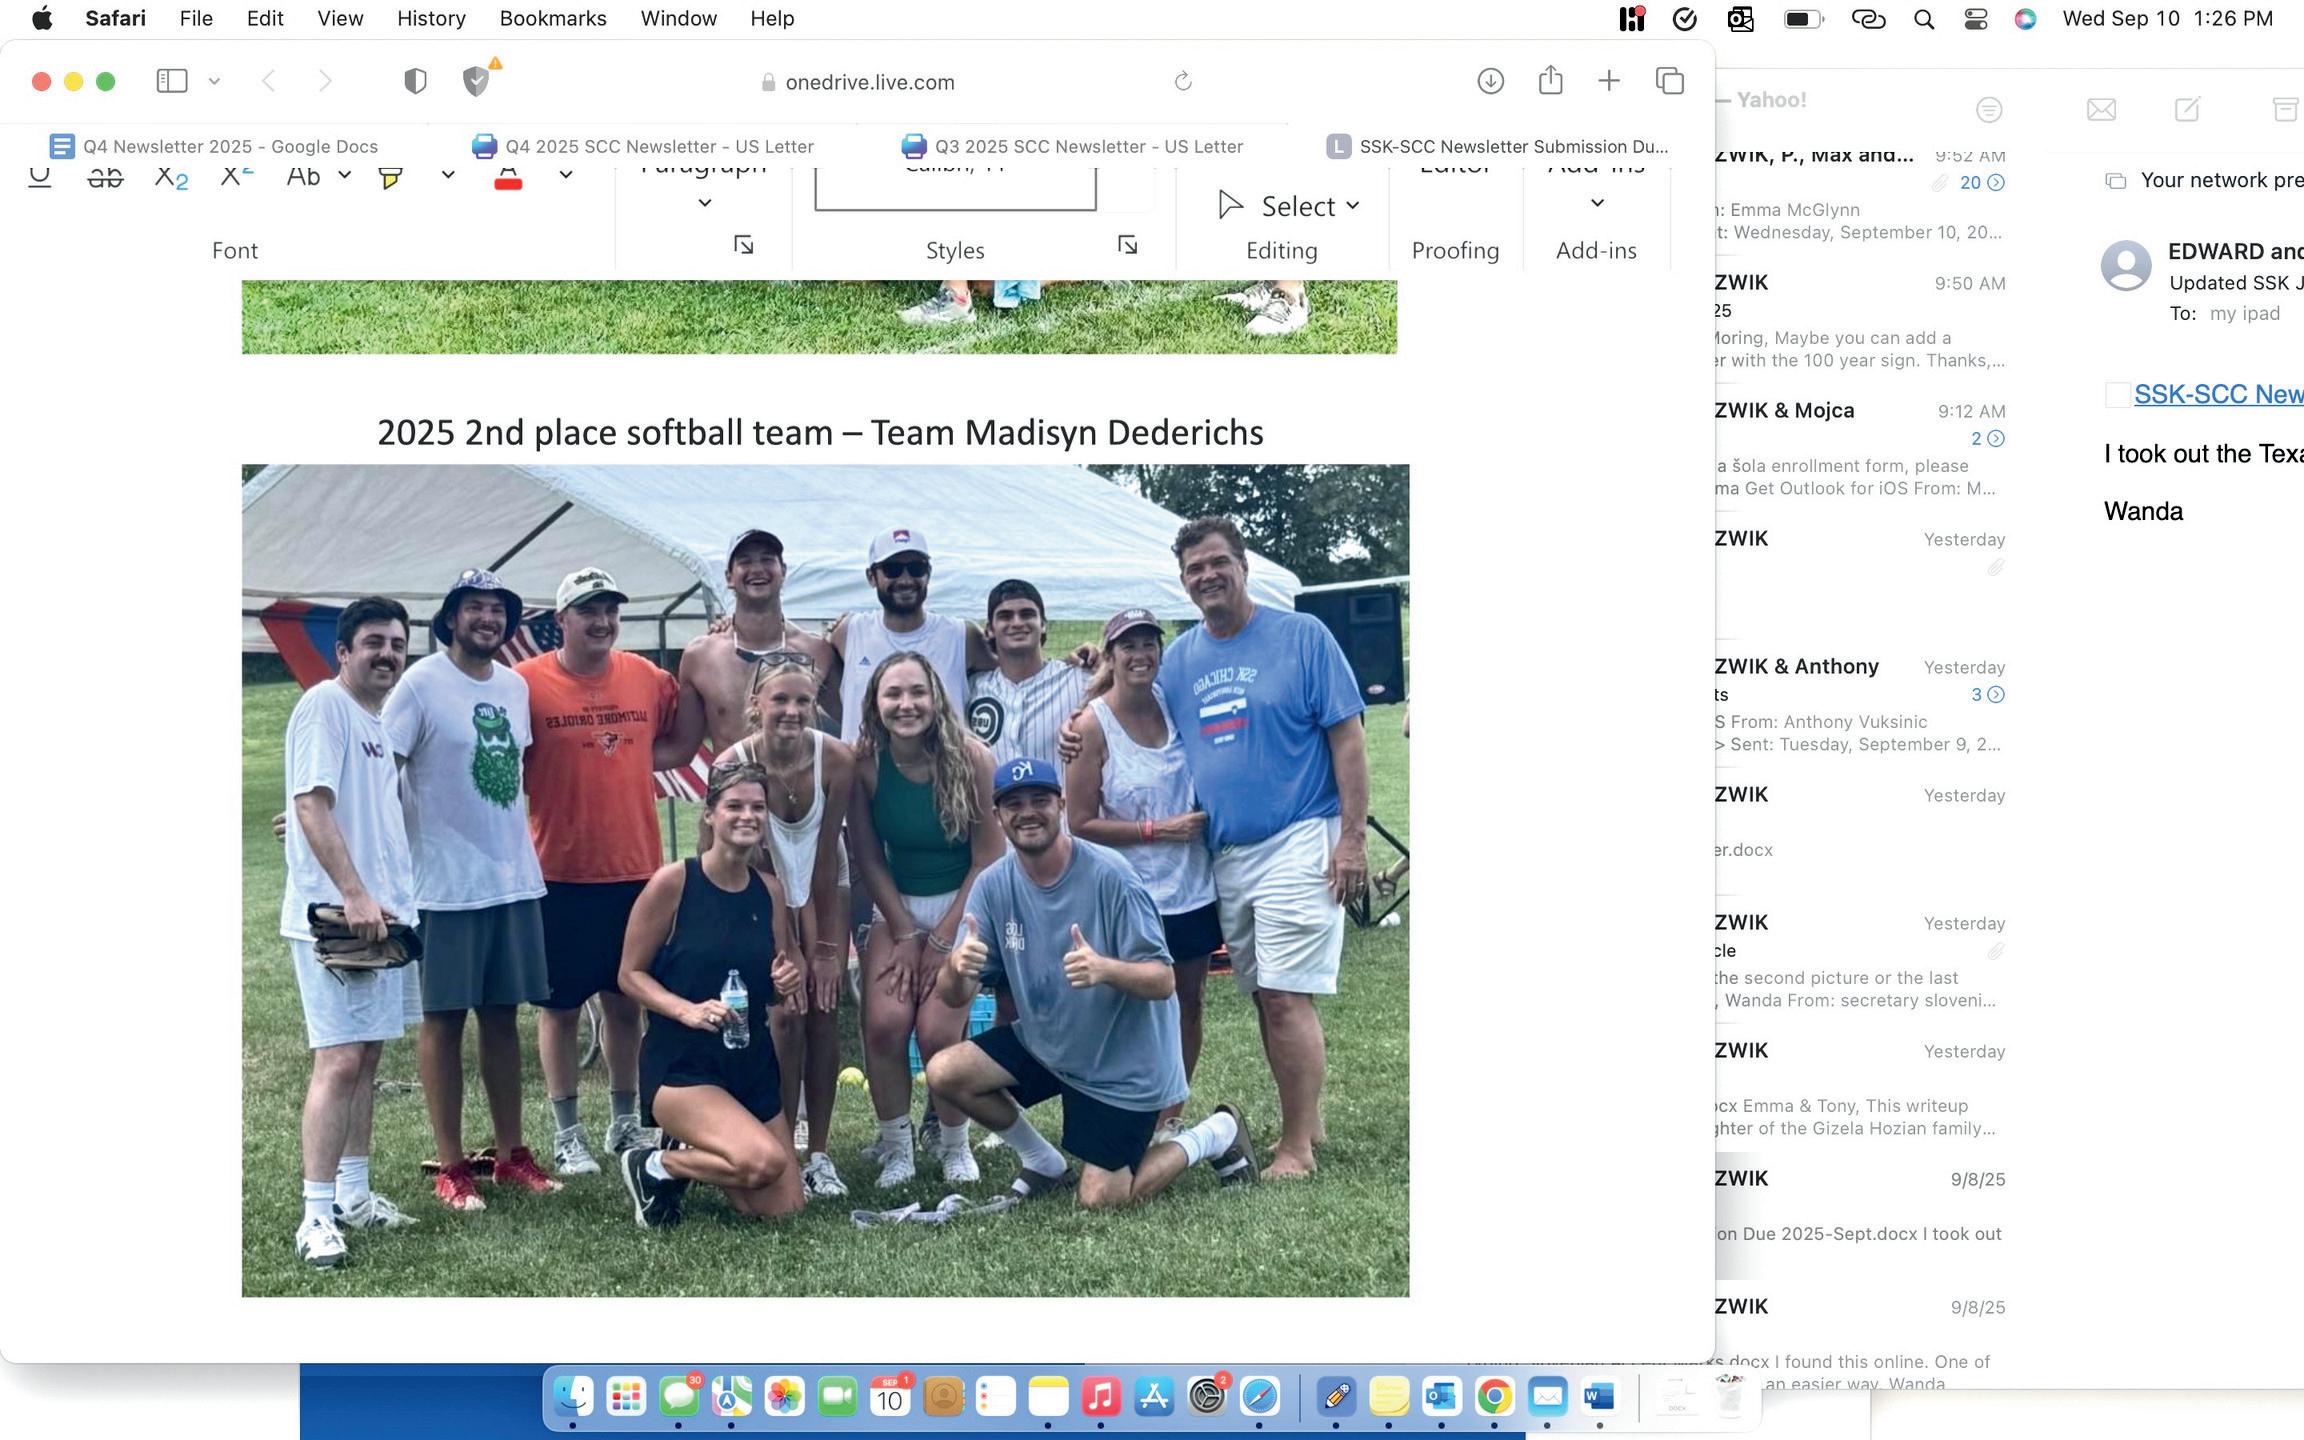
Task: Open the Safari tab overview
Action: 1670,81
